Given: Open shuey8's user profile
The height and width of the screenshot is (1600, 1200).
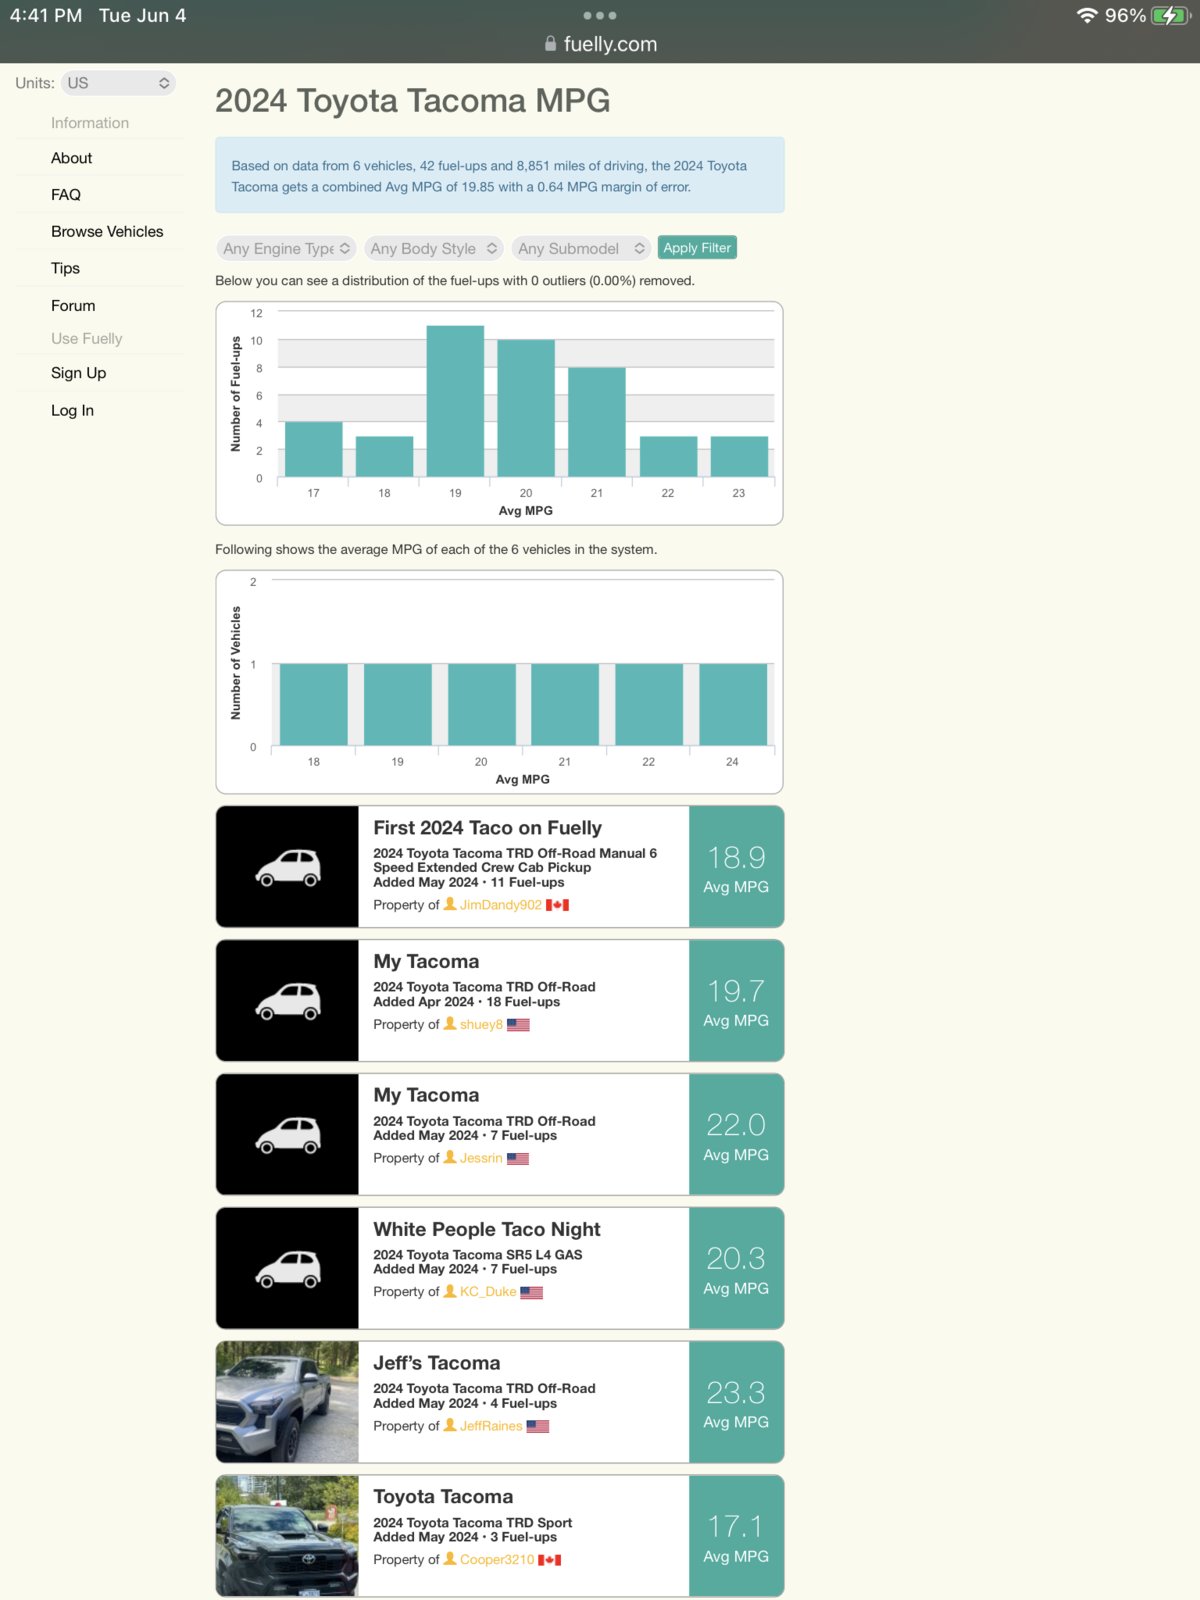Looking at the screenshot, I should 481,1025.
